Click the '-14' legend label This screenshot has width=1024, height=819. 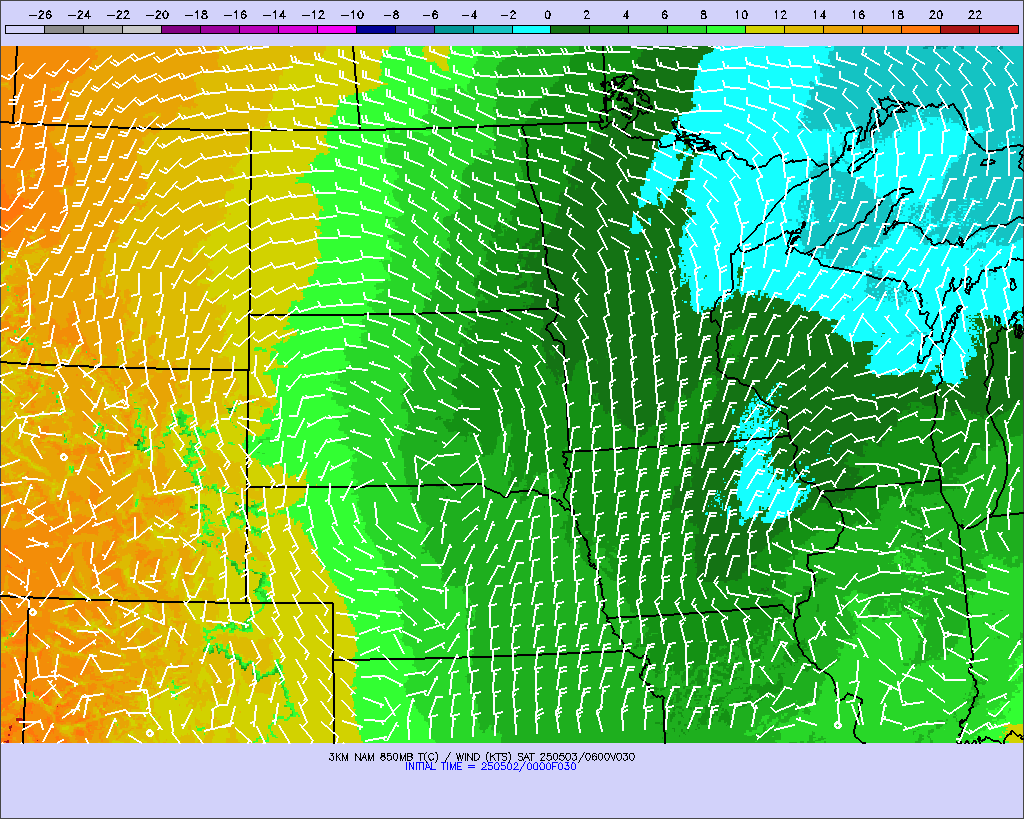[274, 14]
